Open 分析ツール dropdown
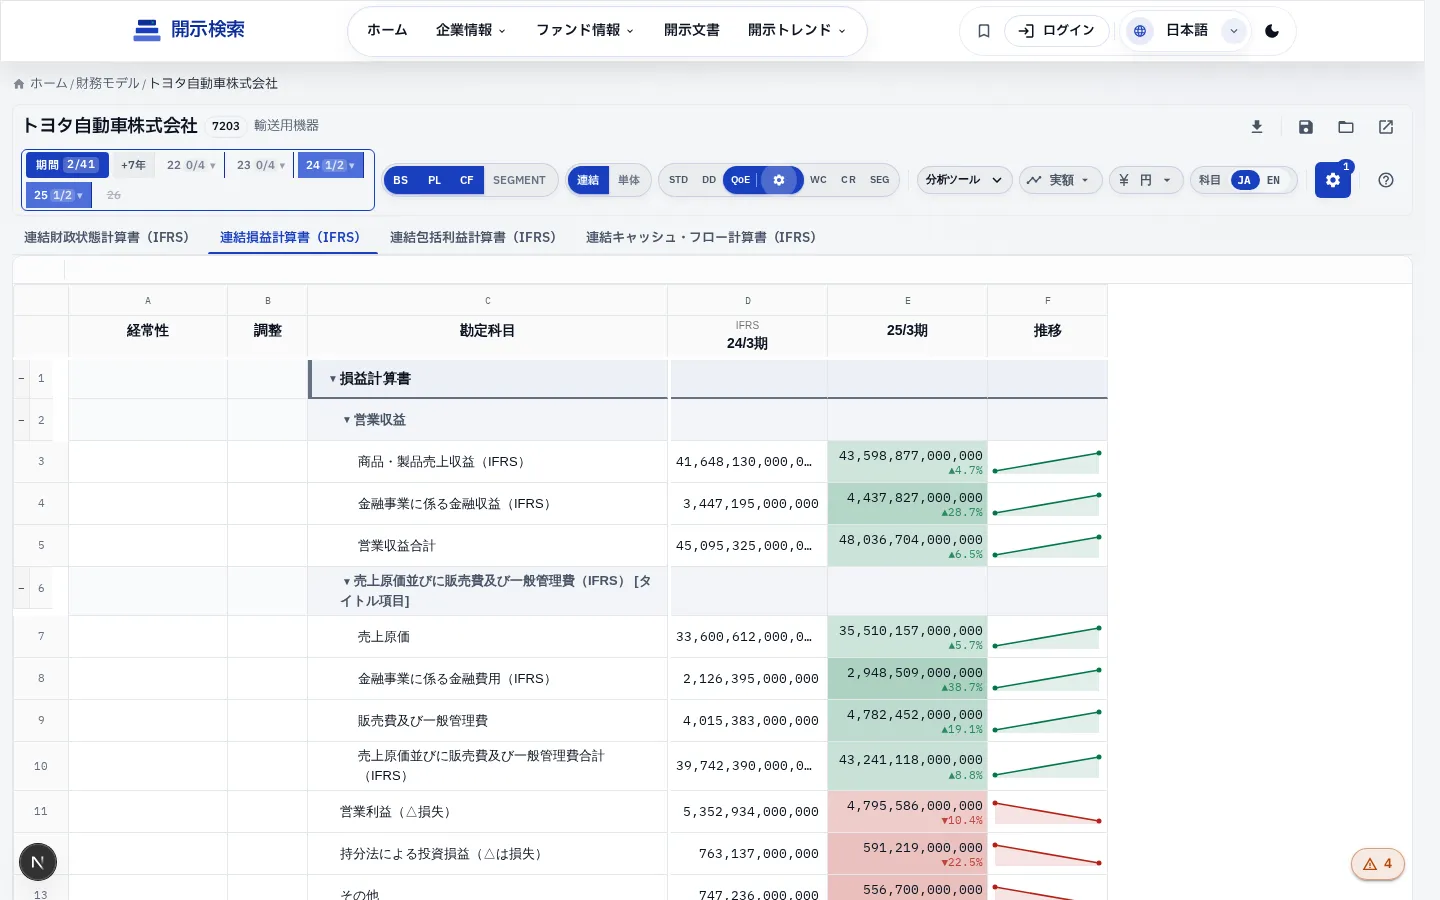1440x900 pixels. click(964, 180)
